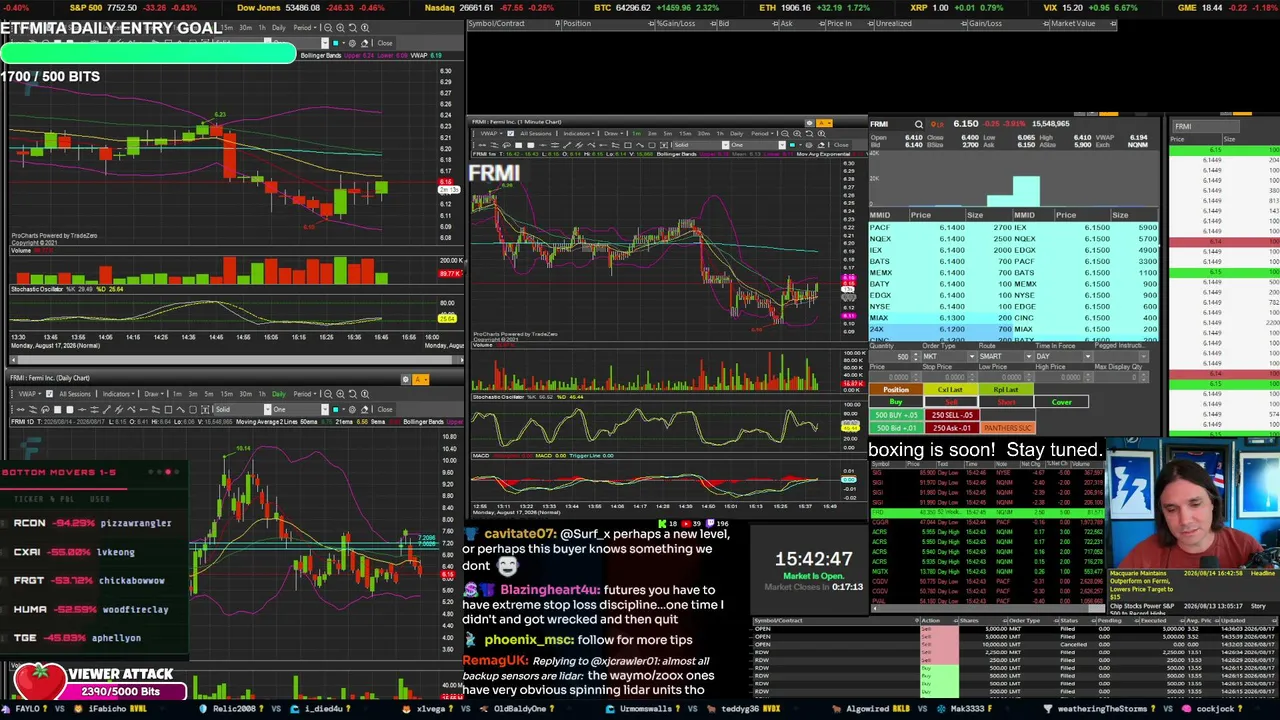
Task: Select the Daily interval on 1 Minute Chart
Action: click(738, 134)
